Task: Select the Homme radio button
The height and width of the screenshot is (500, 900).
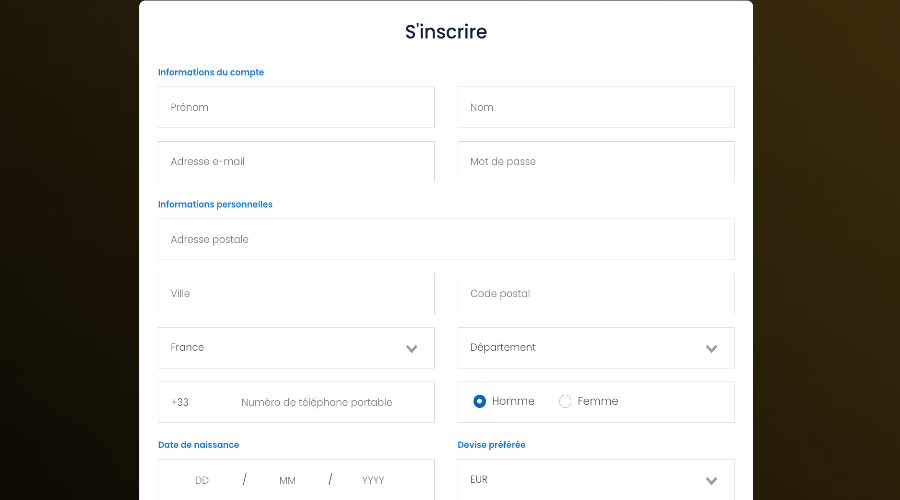Action: point(480,402)
